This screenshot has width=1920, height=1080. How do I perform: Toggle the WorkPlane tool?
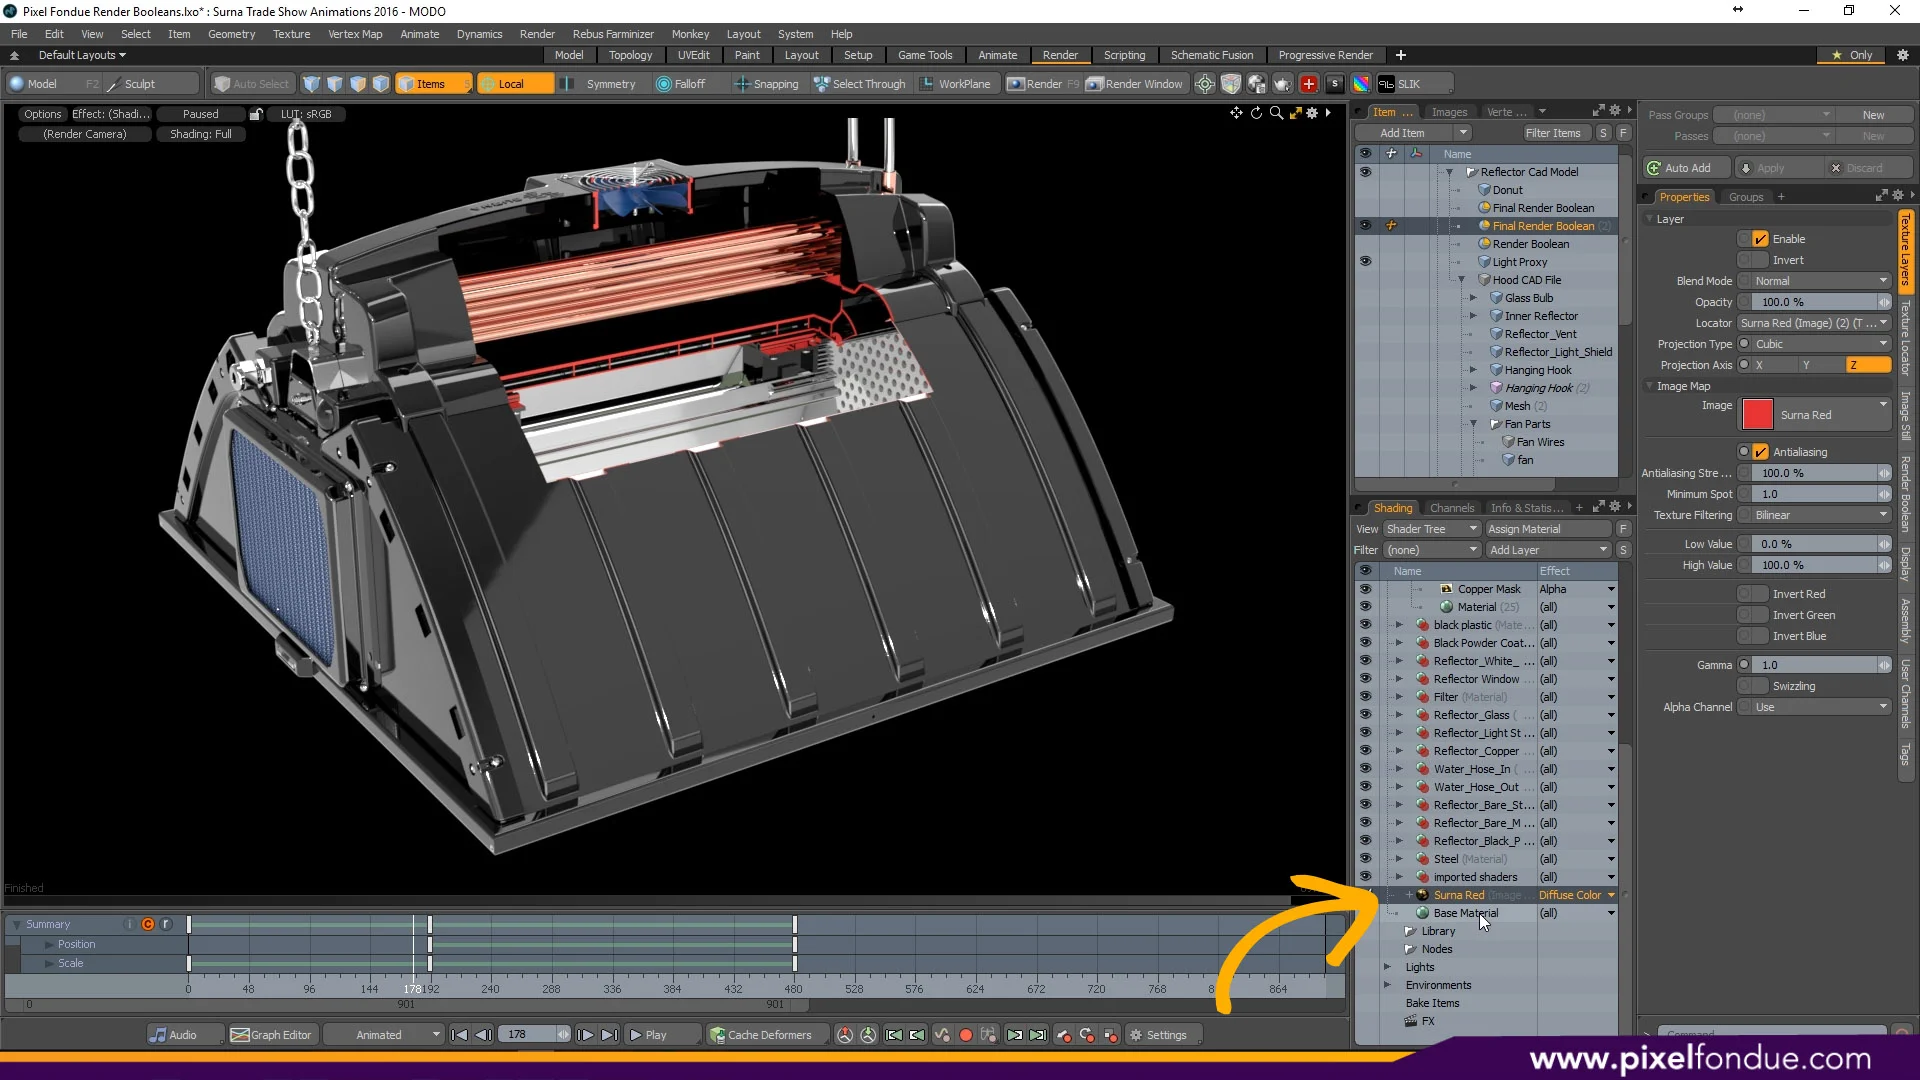click(x=955, y=84)
